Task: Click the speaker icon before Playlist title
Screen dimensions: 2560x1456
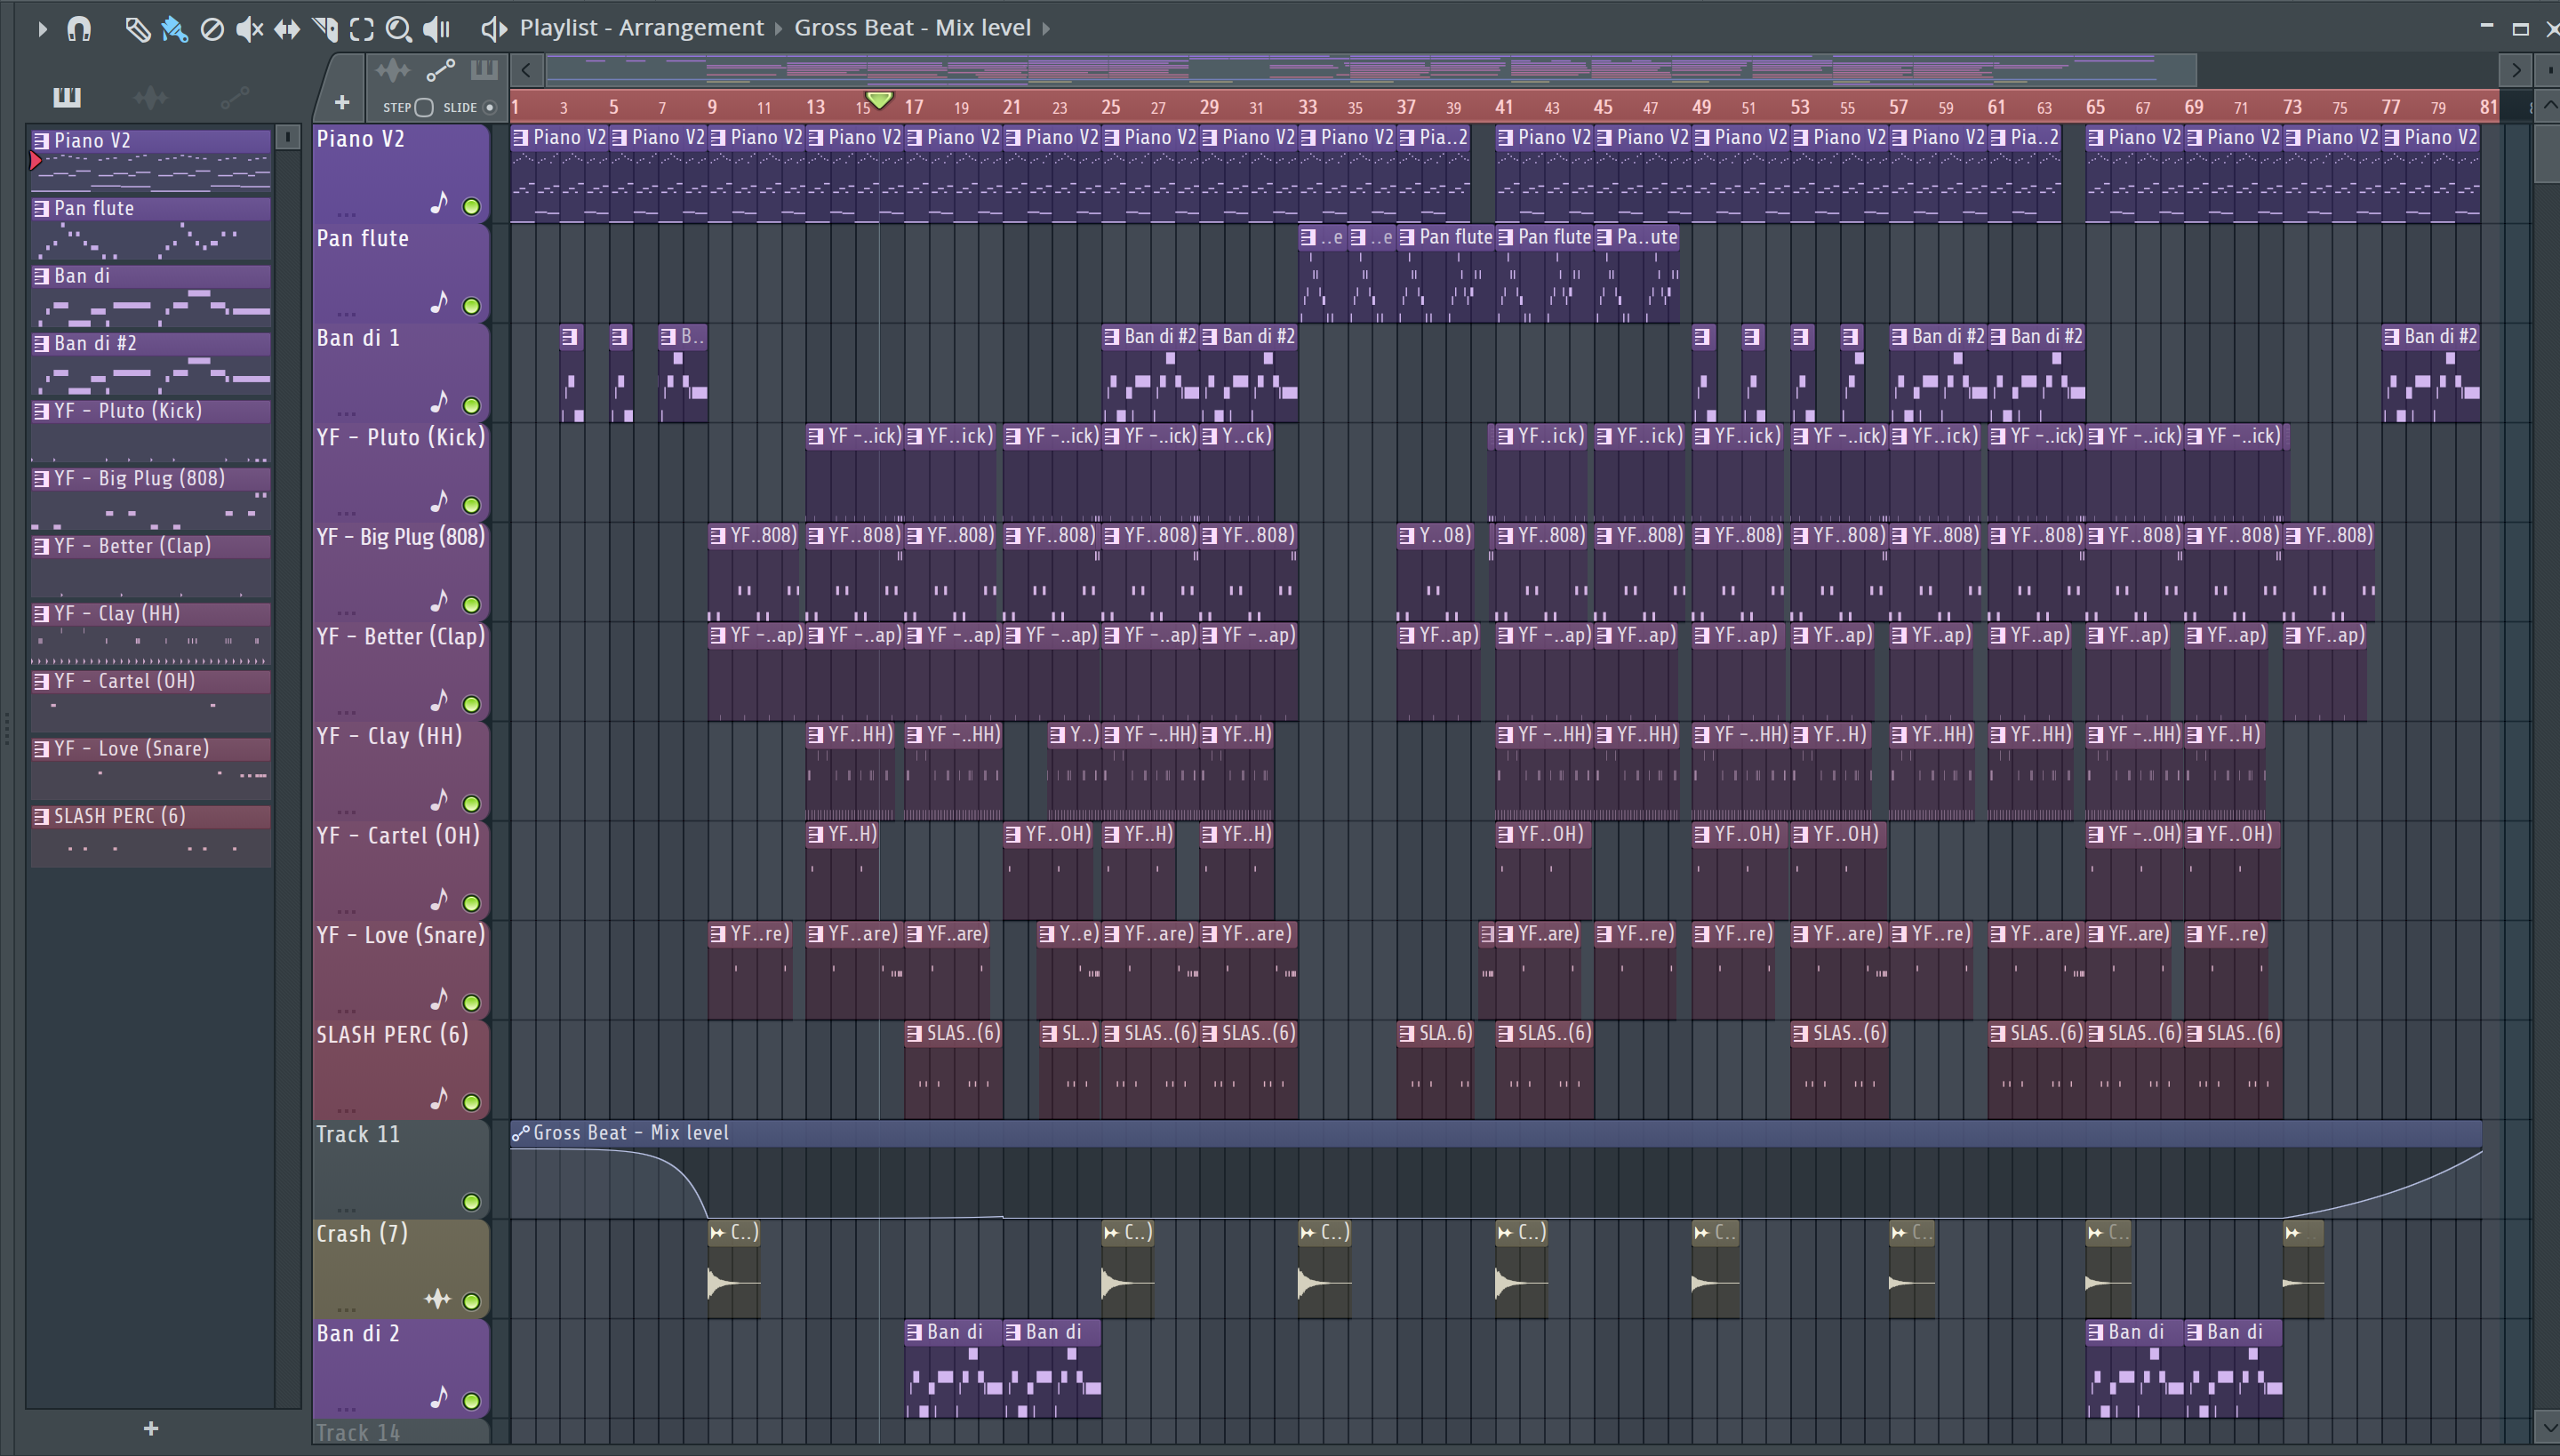Action: click(x=494, y=29)
